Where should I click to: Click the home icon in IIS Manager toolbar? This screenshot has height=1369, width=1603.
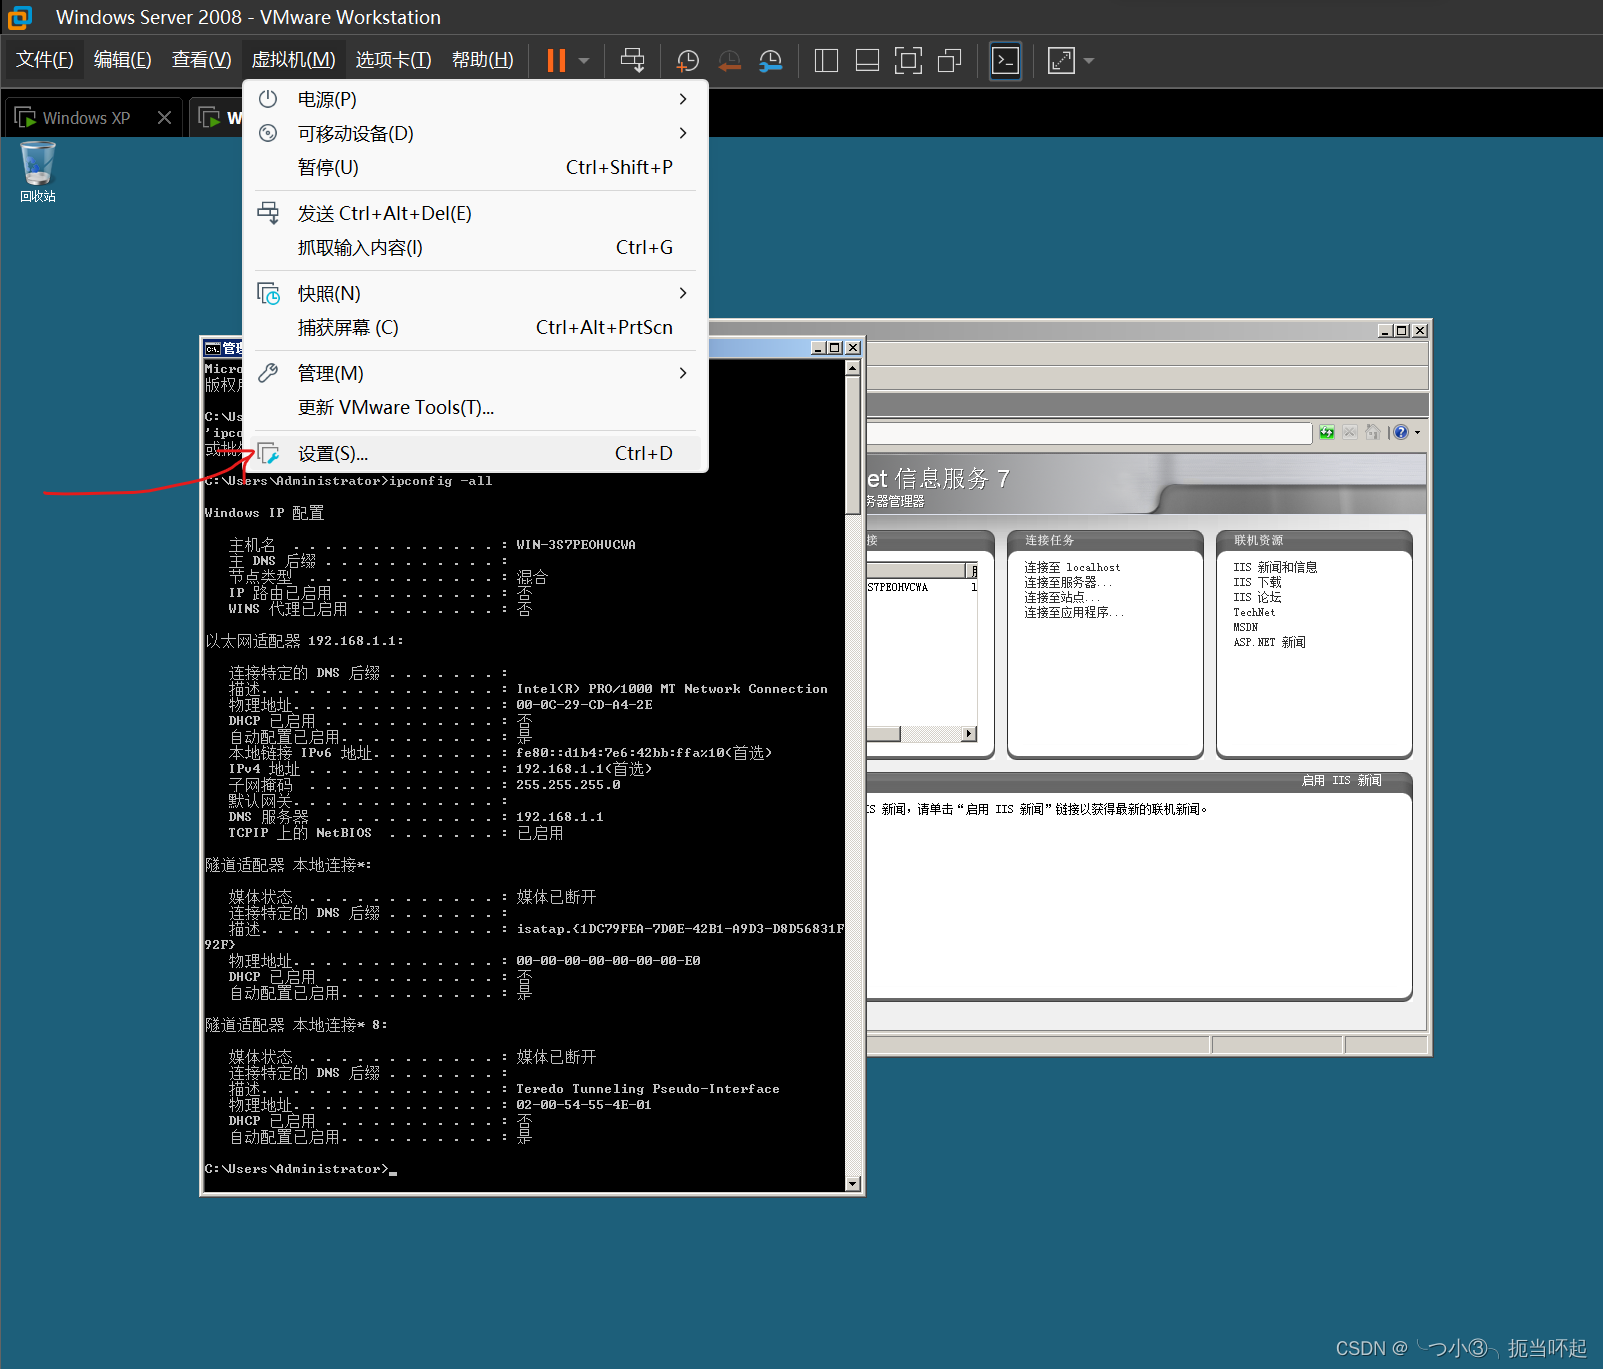click(x=1373, y=432)
